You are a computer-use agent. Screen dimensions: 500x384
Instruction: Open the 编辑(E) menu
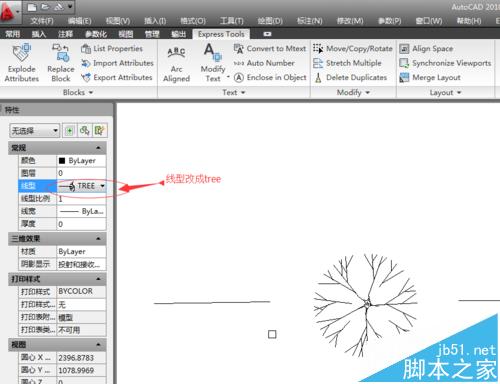click(79, 21)
